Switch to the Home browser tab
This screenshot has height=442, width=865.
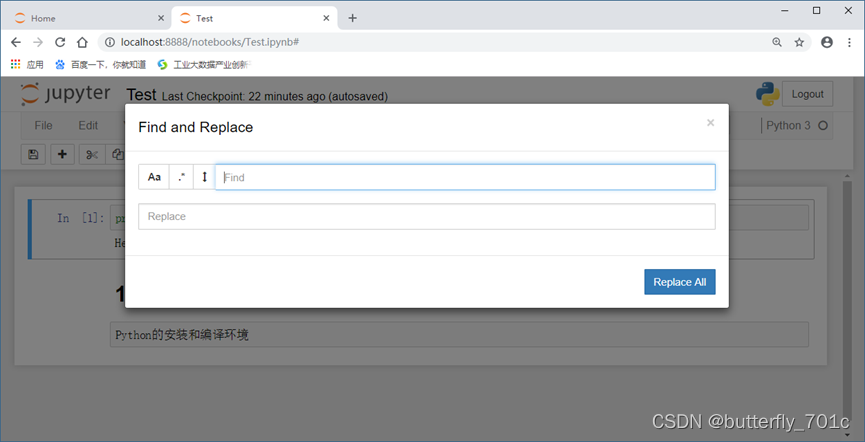[88, 18]
